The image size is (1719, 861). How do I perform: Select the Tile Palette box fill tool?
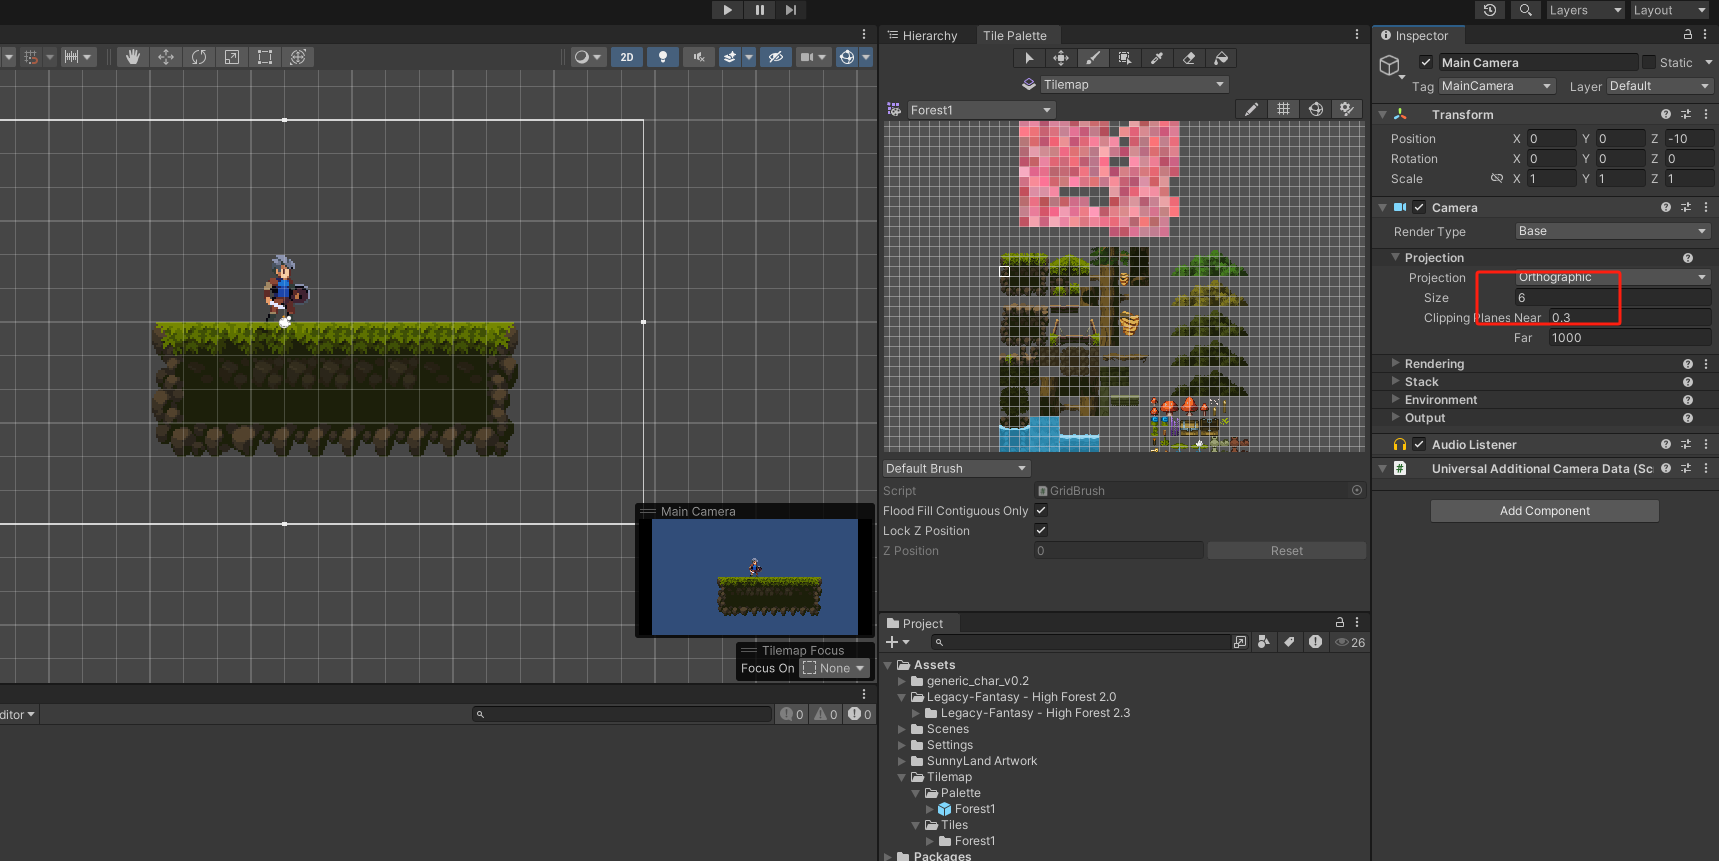click(1125, 58)
